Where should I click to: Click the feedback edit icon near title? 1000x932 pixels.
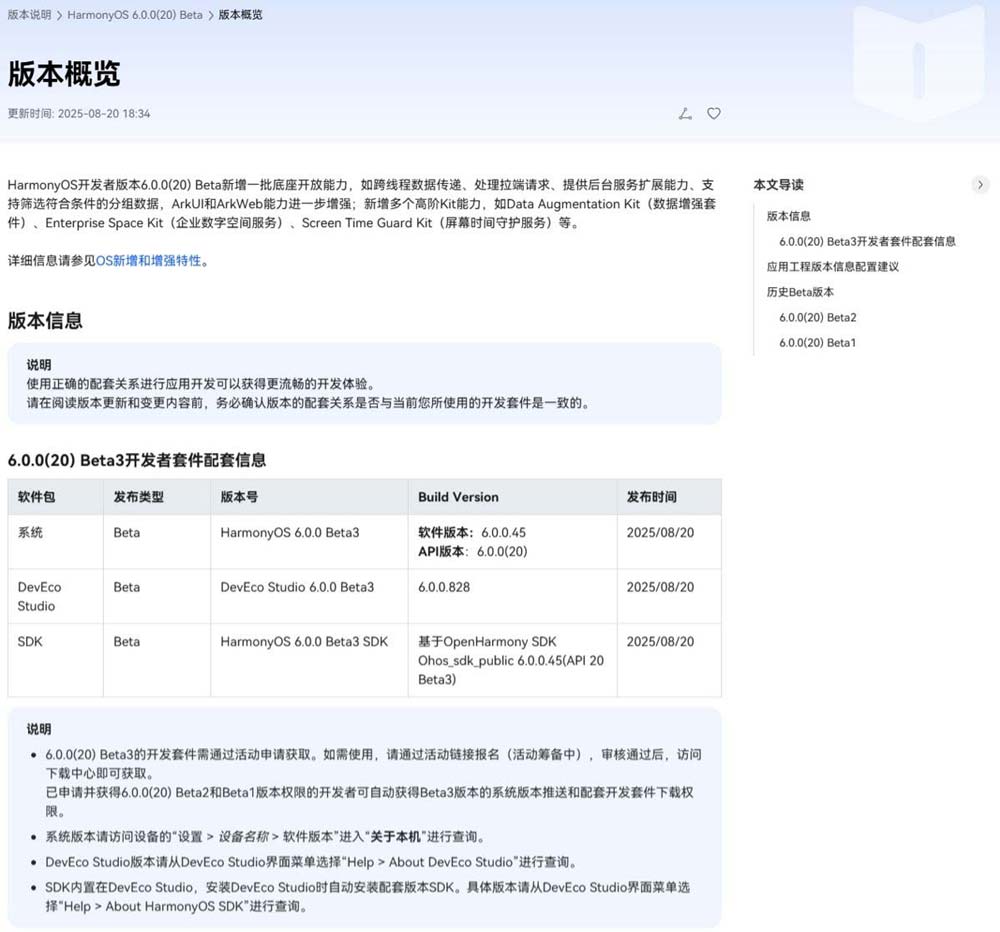[685, 114]
